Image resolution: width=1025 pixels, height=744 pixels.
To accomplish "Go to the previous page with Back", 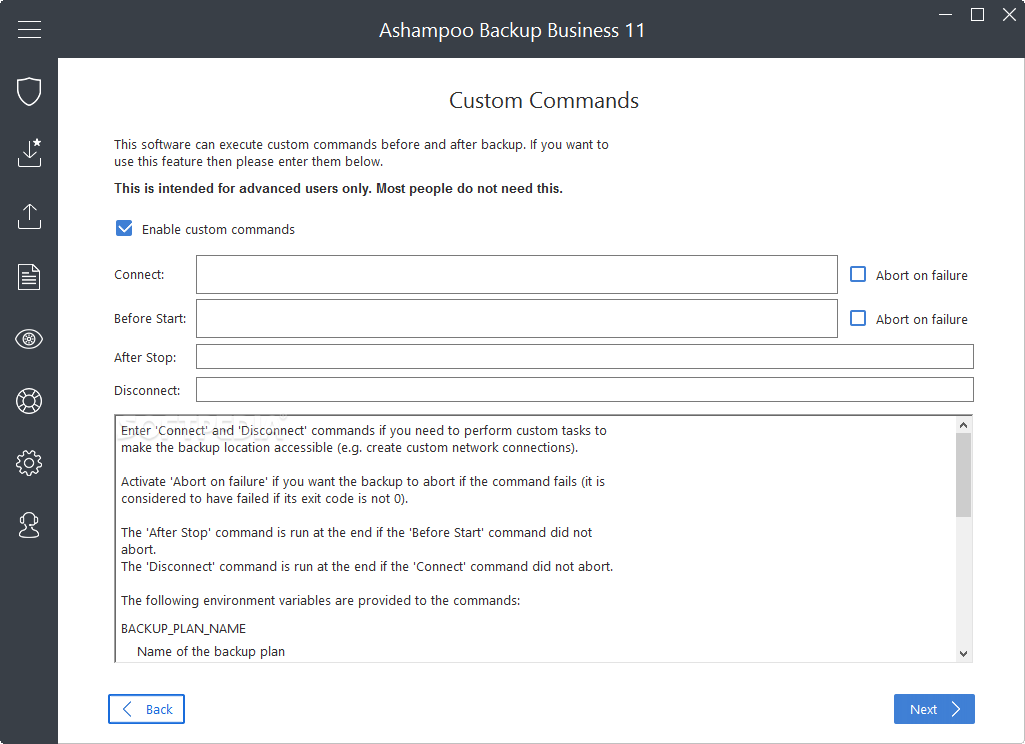I will (x=146, y=709).
